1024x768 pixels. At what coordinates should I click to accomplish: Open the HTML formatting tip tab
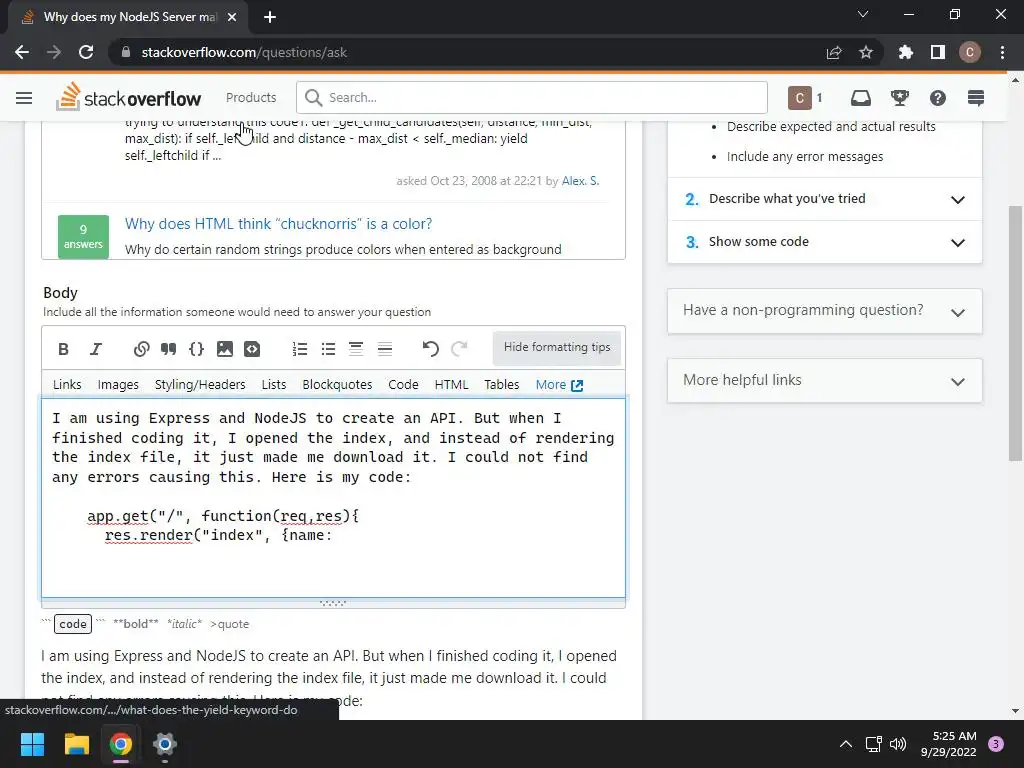point(451,385)
